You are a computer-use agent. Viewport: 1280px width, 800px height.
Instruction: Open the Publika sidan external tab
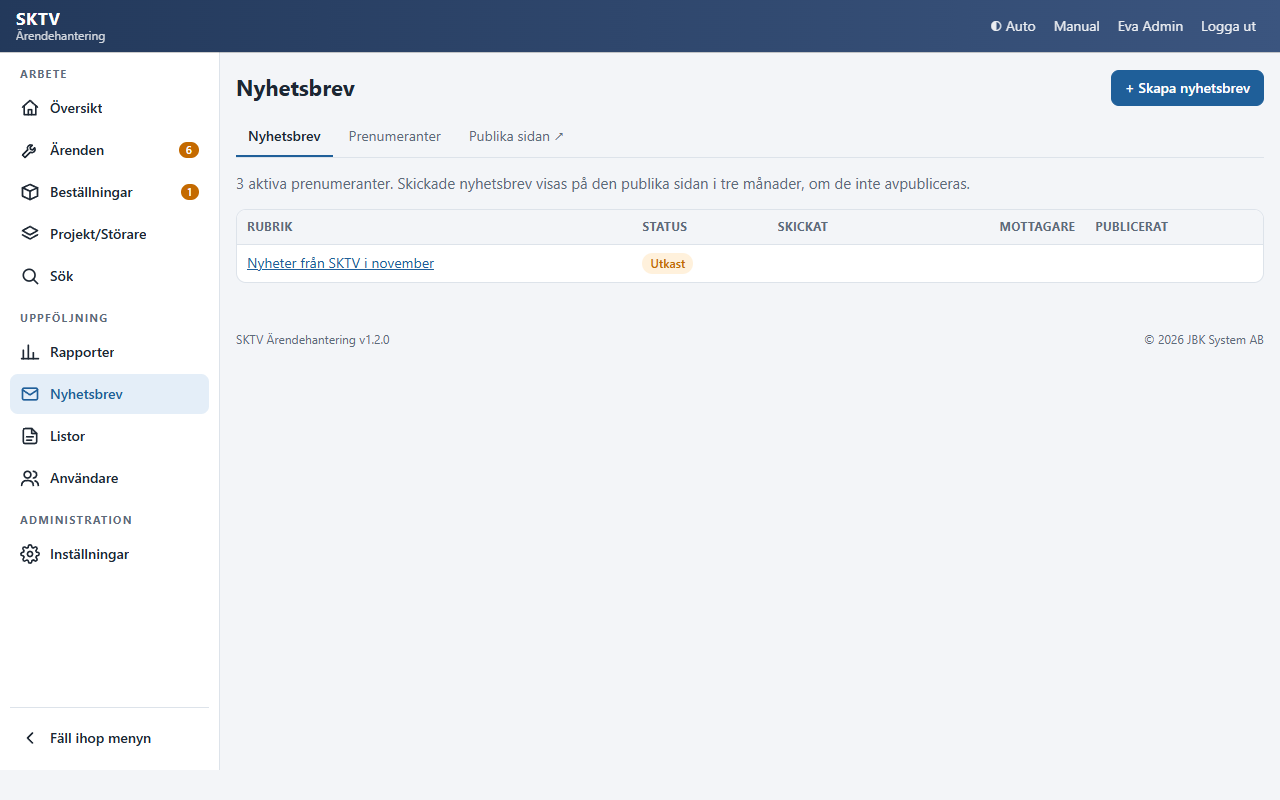[516, 136]
